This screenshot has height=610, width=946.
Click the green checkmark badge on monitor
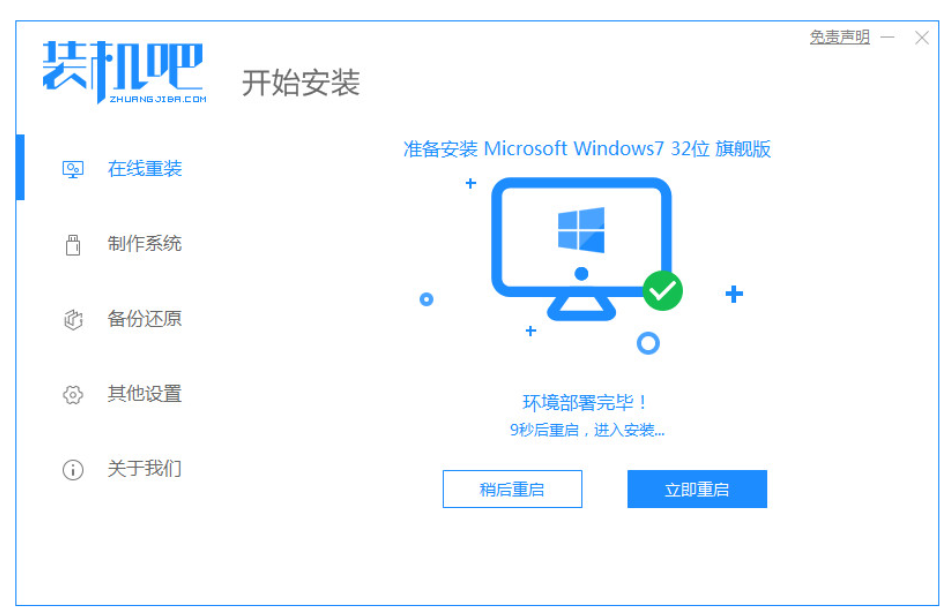tap(662, 291)
